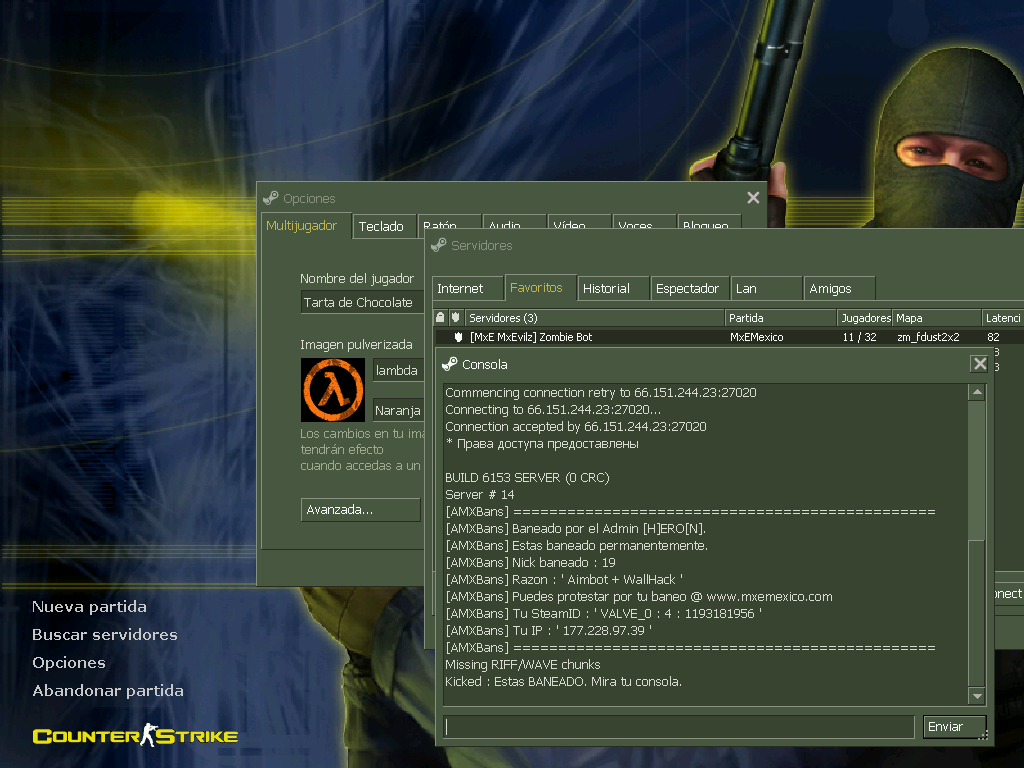The image size is (1024, 768).
Task: Click the 'Puedes protestar por tu baneo' line
Action: (639, 596)
